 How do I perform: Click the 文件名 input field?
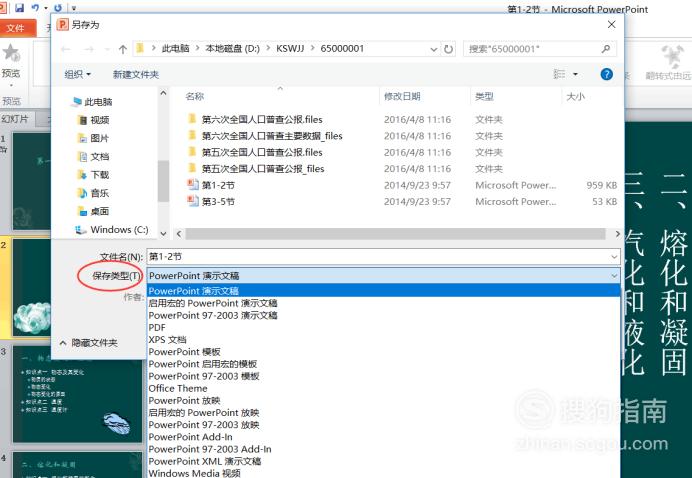pyautogui.click(x=379, y=256)
